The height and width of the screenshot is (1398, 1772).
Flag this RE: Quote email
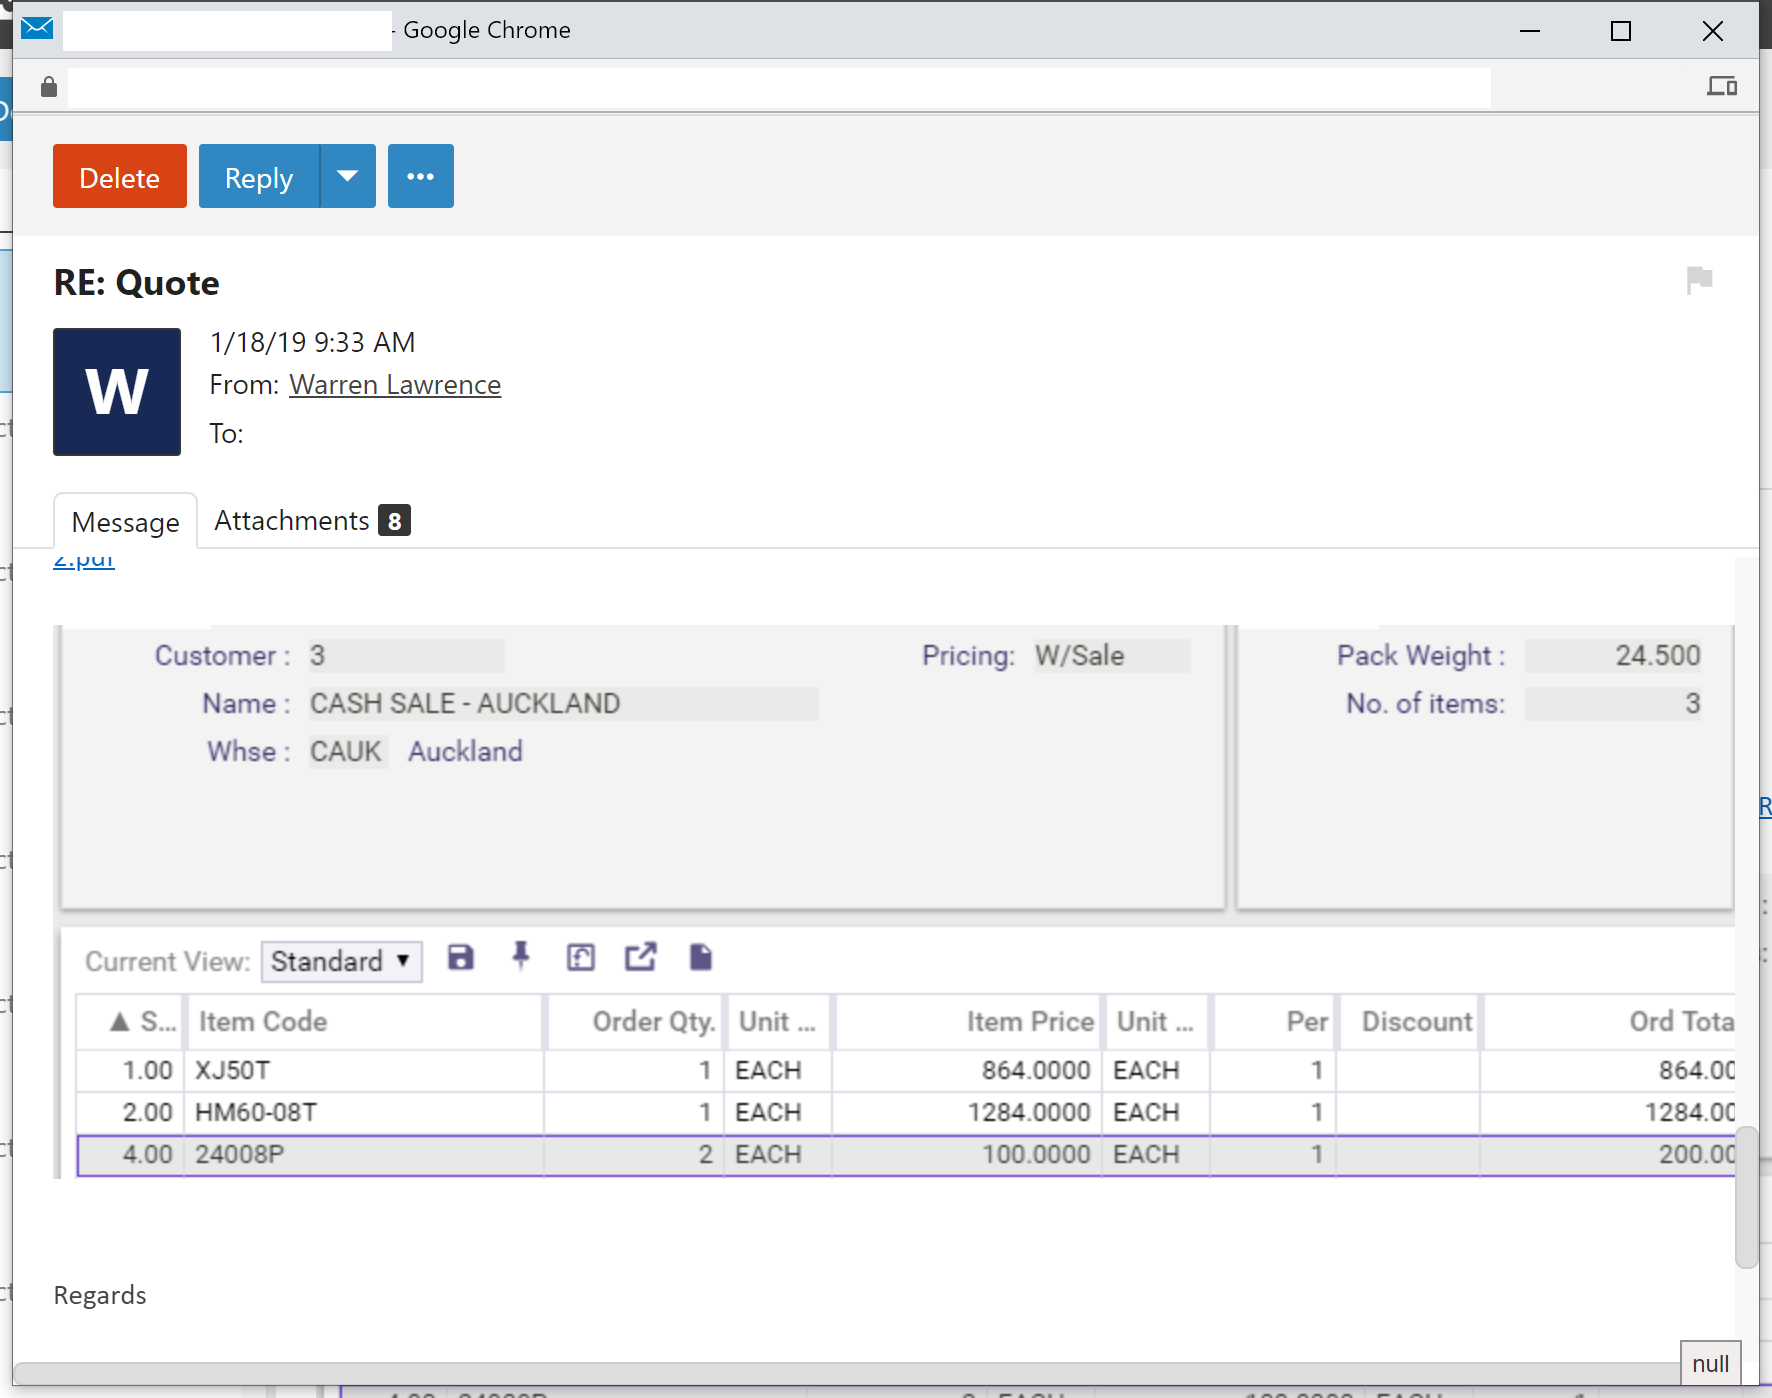coord(1699,280)
